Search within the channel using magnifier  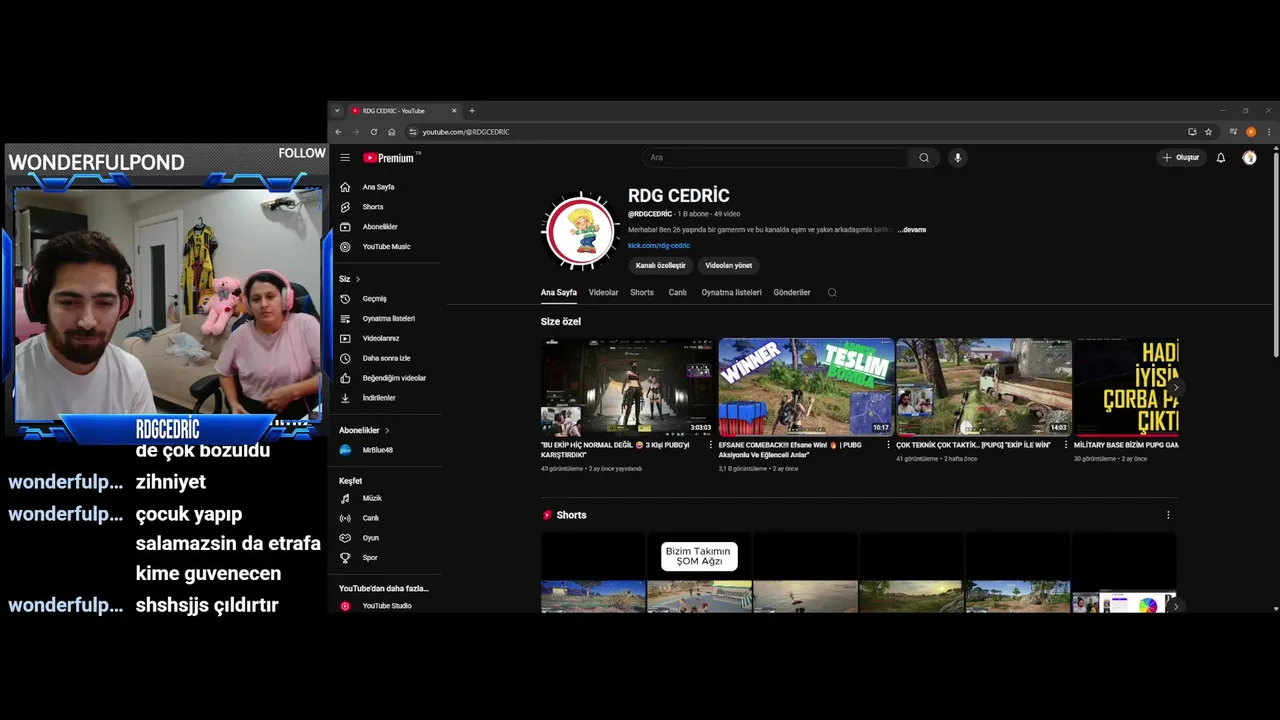click(x=832, y=293)
